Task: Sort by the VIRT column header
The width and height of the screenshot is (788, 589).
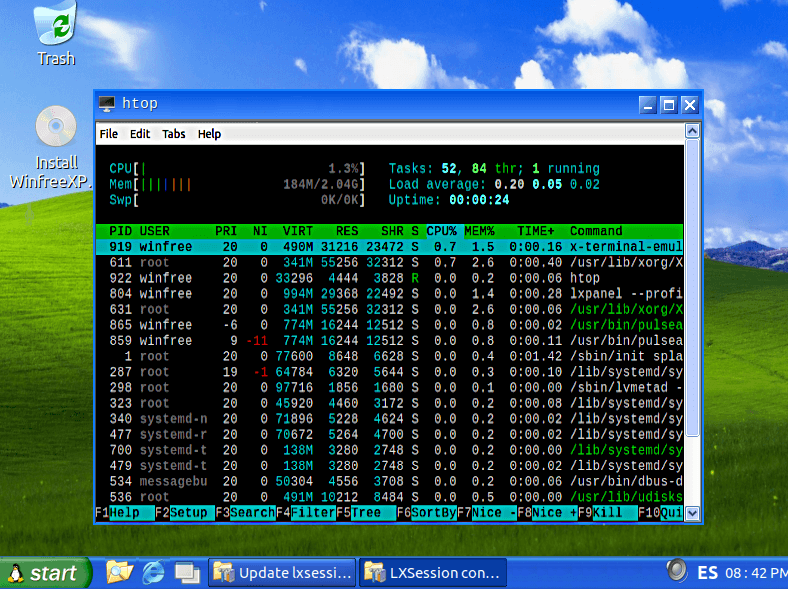Action: point(298,231)
